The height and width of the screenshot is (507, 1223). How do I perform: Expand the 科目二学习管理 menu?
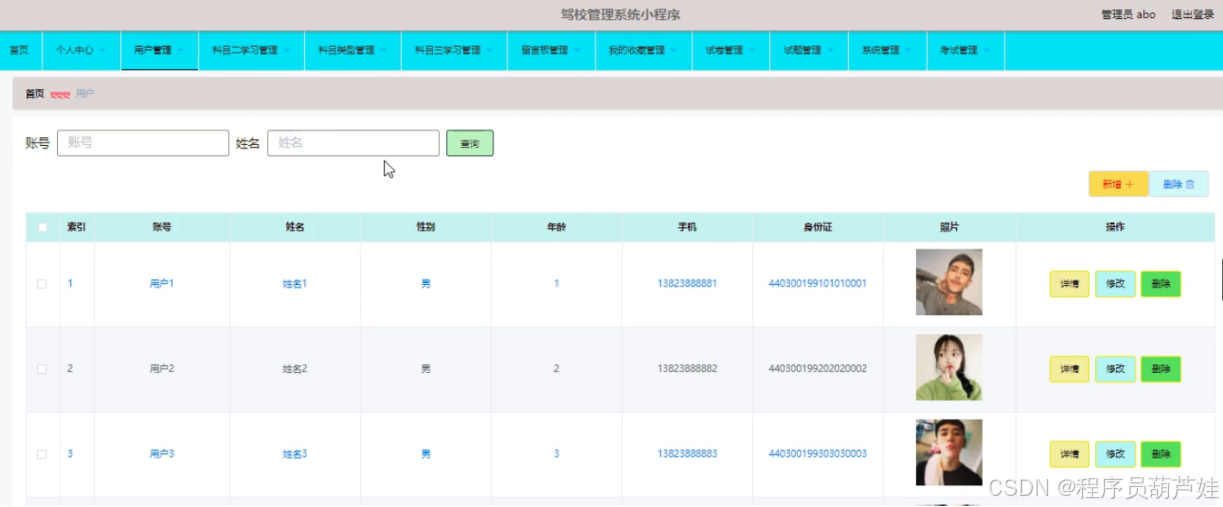[x=251, y=50]
